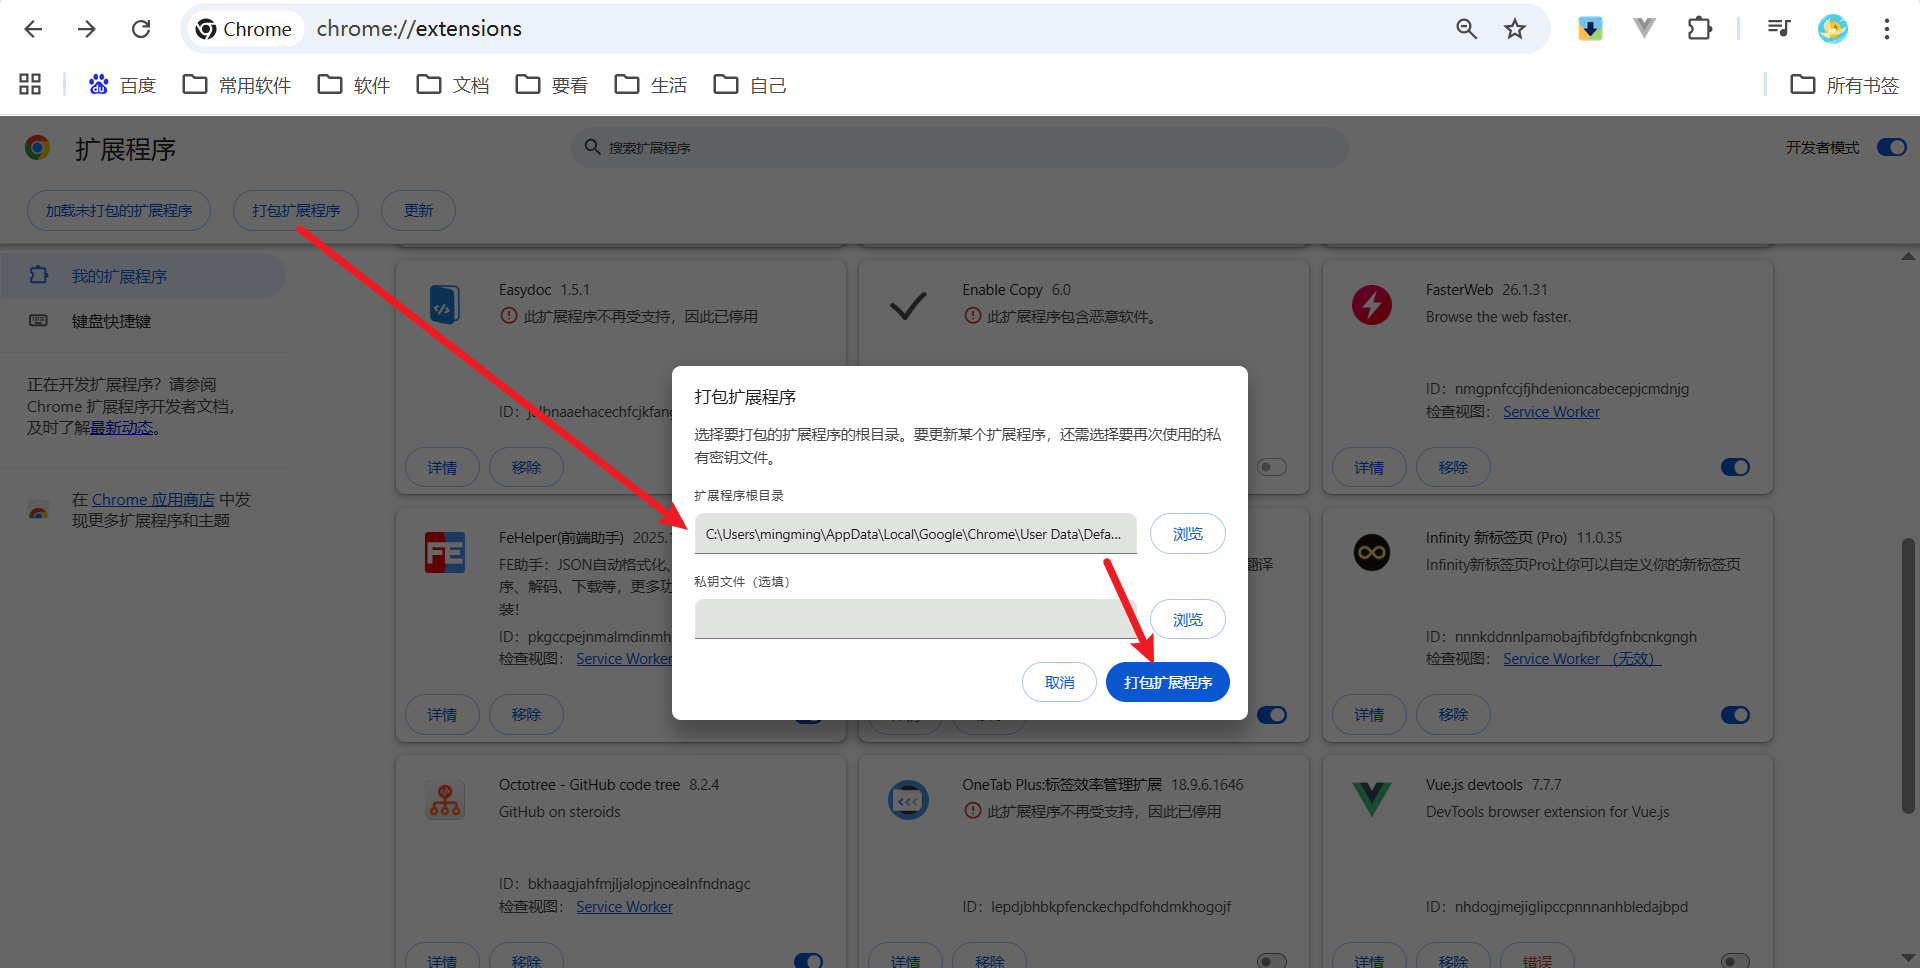Open the Chrome three-dot menu

click(1887, 29)
